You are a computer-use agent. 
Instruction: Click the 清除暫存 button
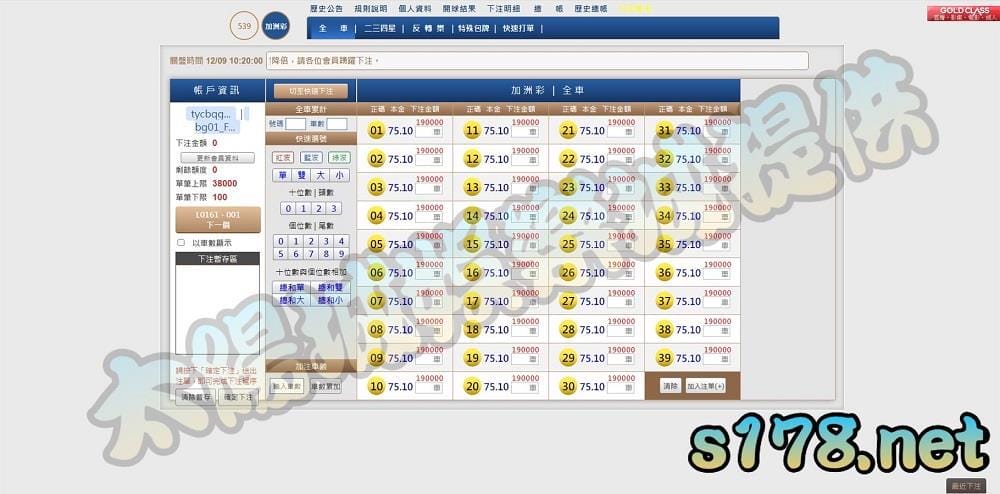click(196, 397)
